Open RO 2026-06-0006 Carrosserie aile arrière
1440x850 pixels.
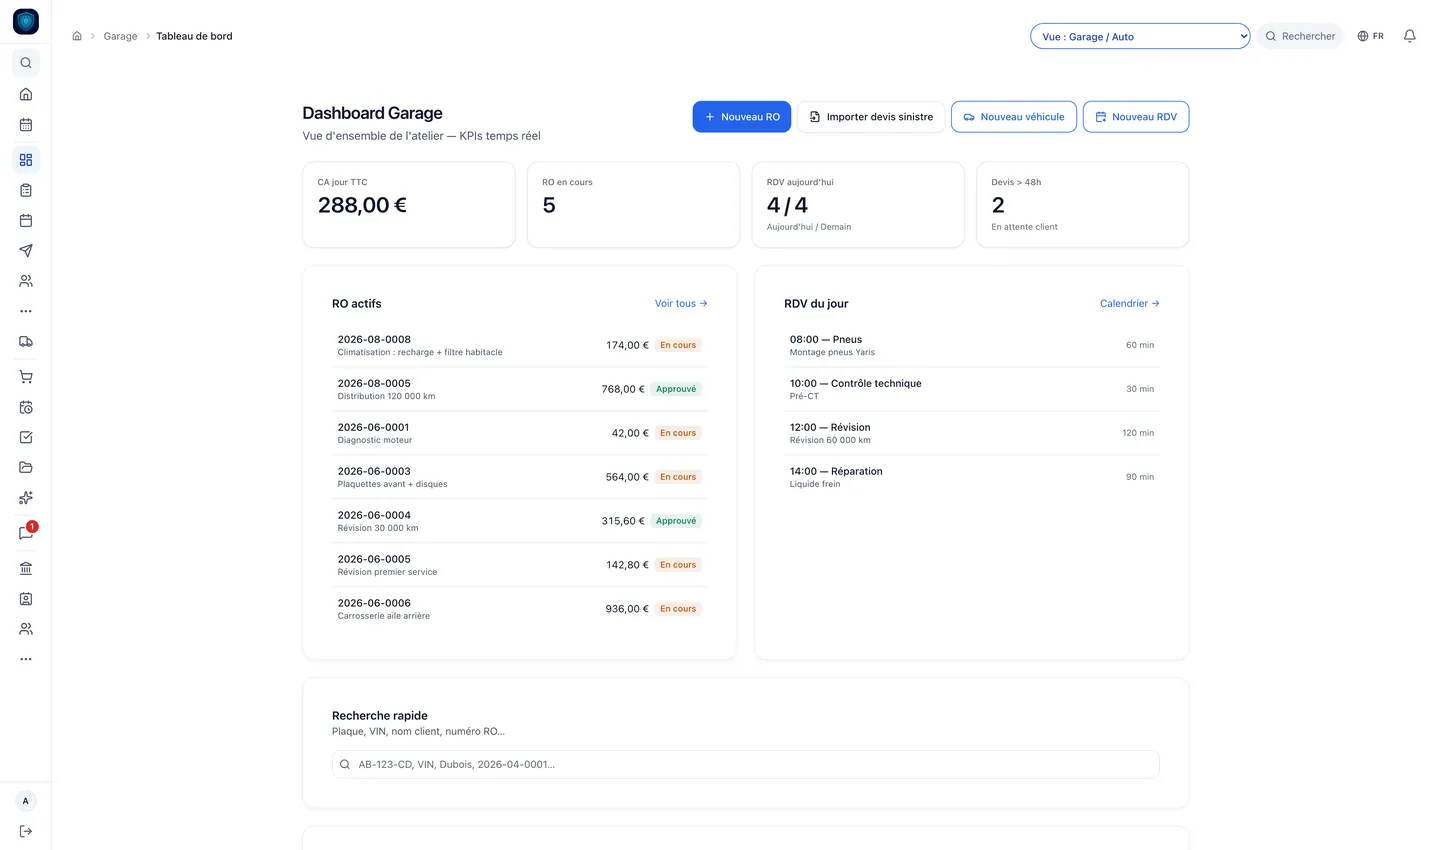[520, 609]
